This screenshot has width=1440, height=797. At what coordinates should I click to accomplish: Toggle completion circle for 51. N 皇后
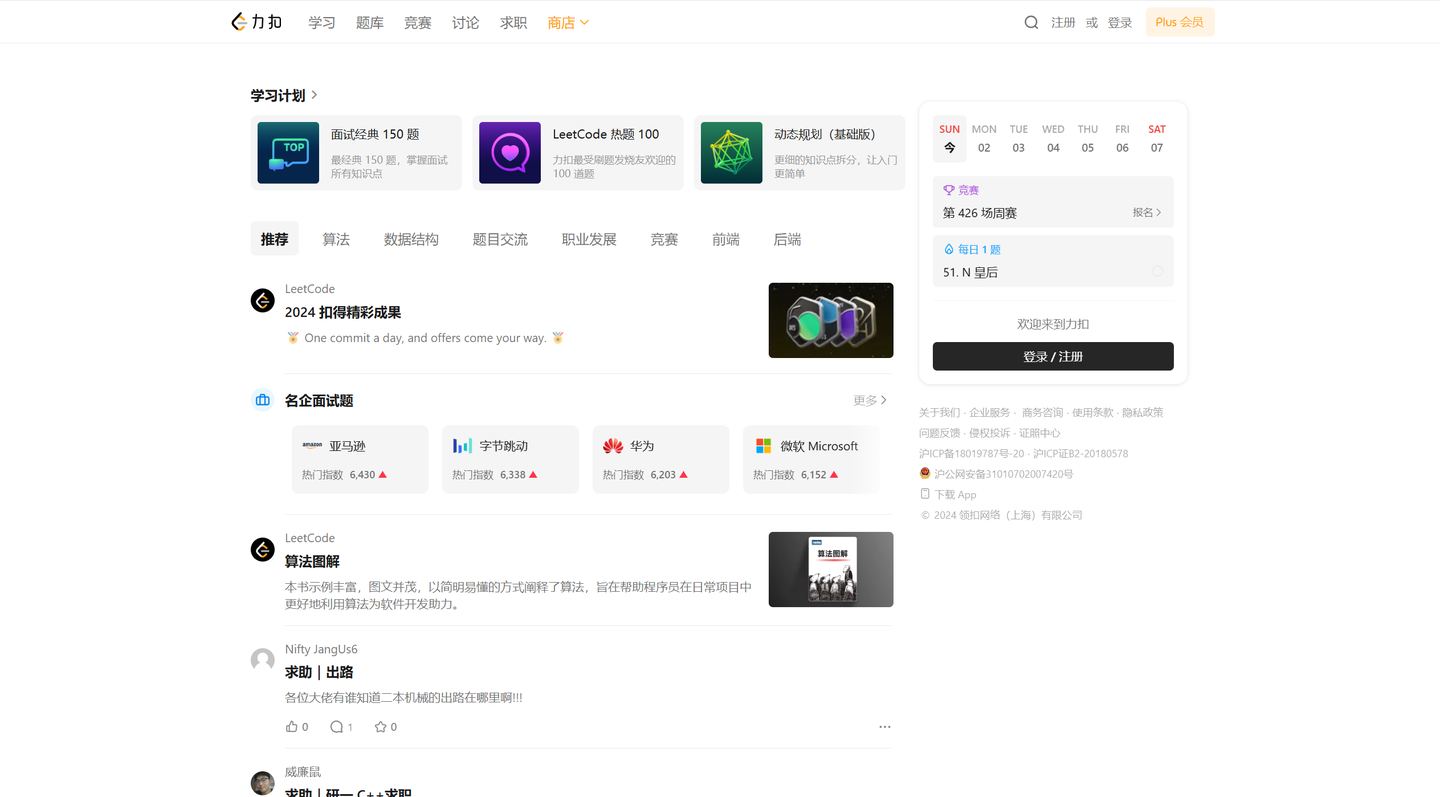click(1158, 271)
